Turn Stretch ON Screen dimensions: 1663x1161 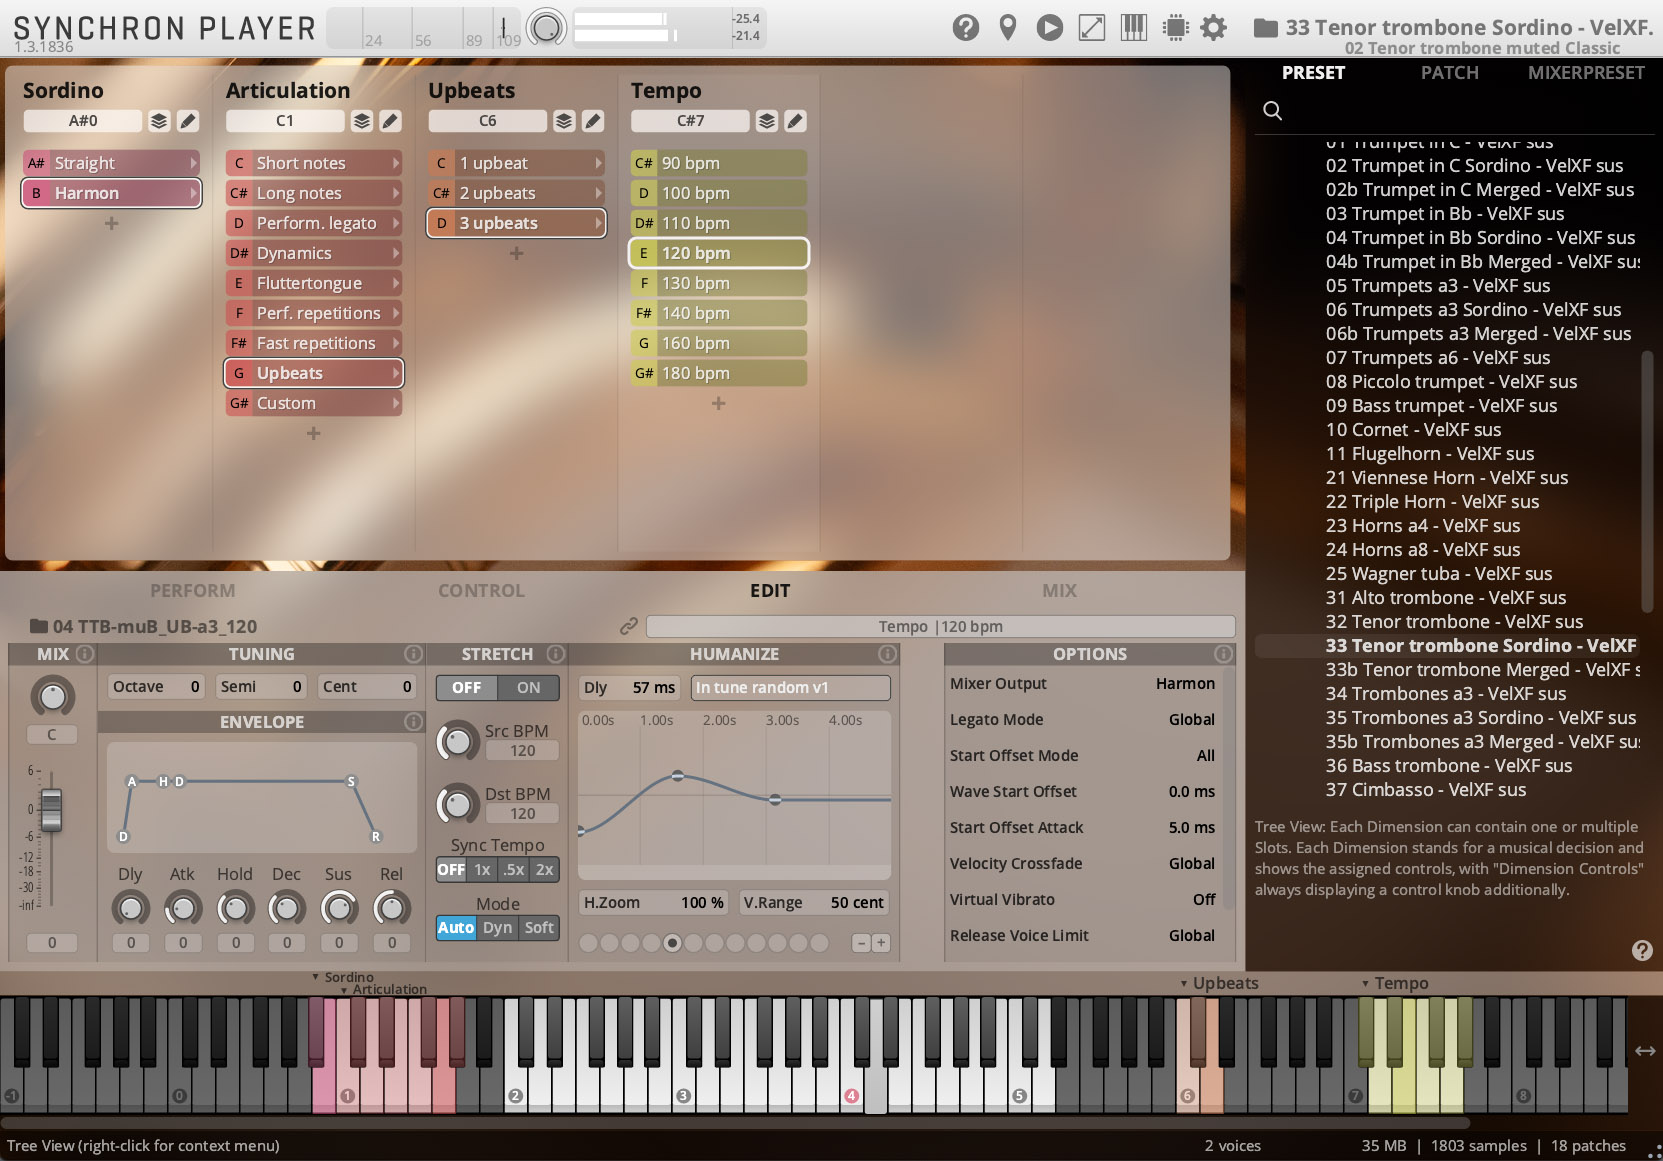(x=528, y=688)
